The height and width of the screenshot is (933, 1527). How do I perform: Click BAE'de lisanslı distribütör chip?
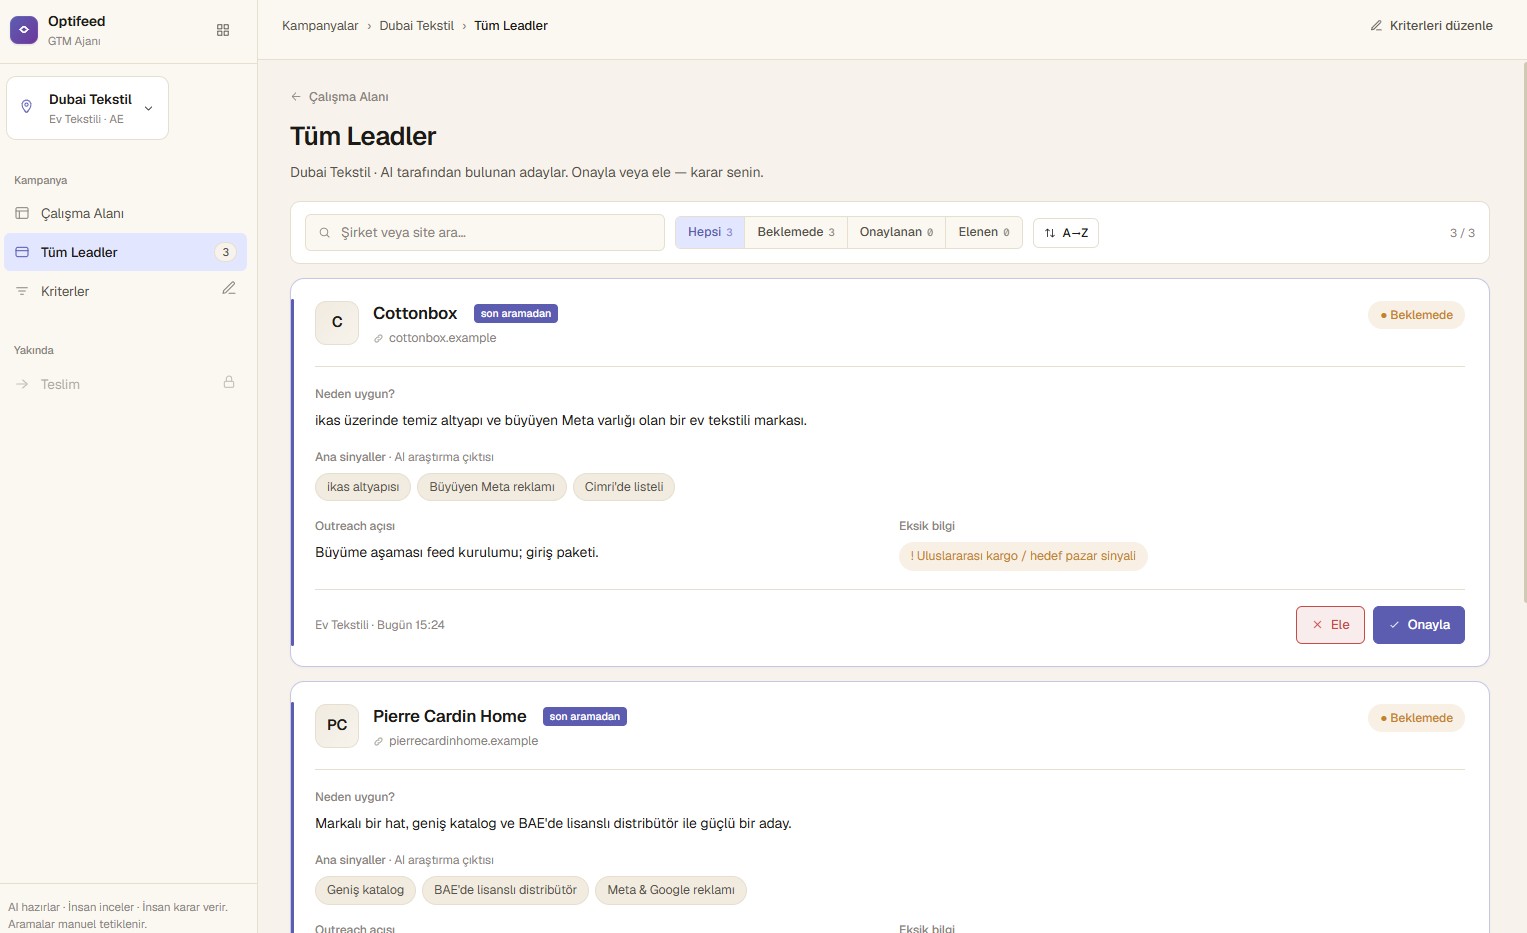point(505,890)
